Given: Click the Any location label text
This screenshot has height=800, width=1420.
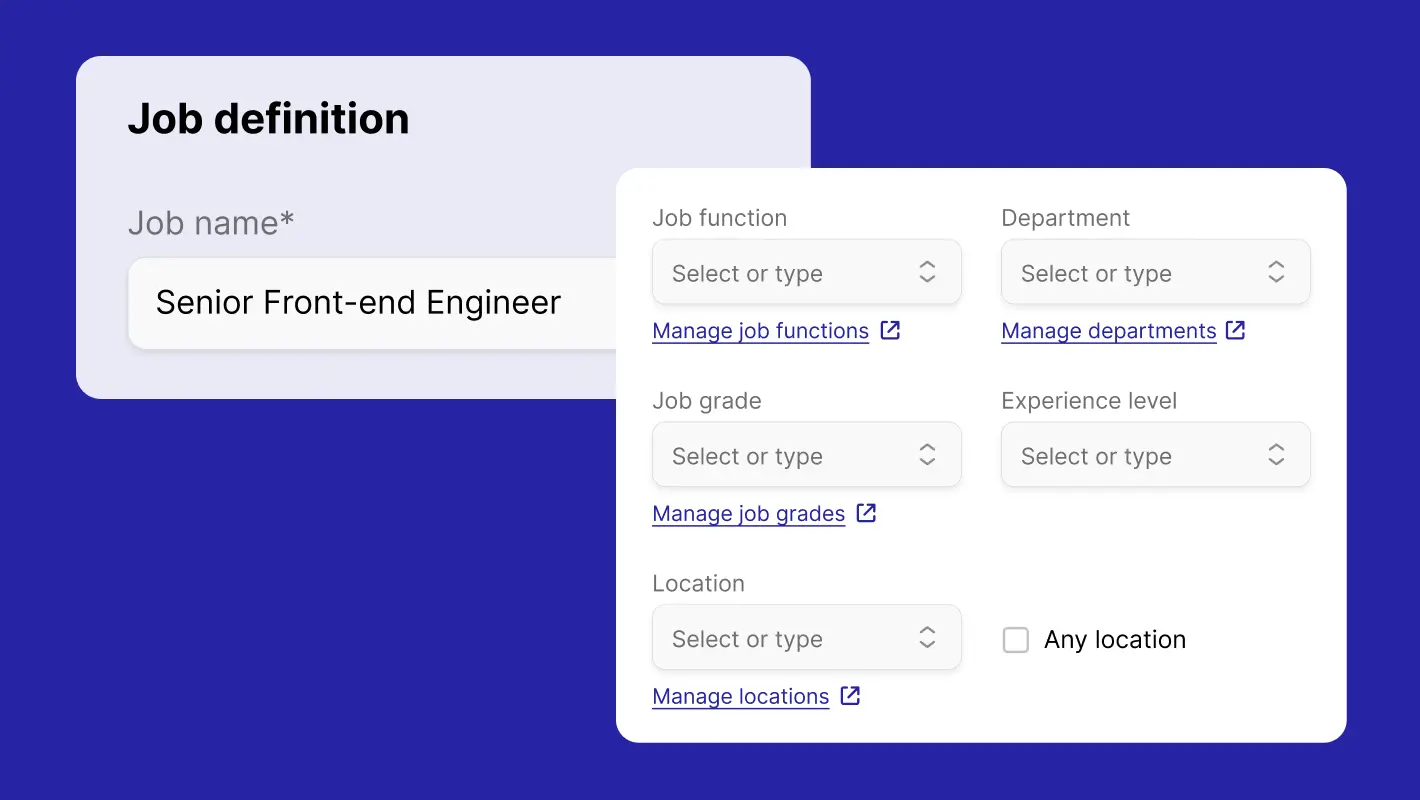Looking at the screenshot, I should pyautogui.click(x=1114, y=640).
